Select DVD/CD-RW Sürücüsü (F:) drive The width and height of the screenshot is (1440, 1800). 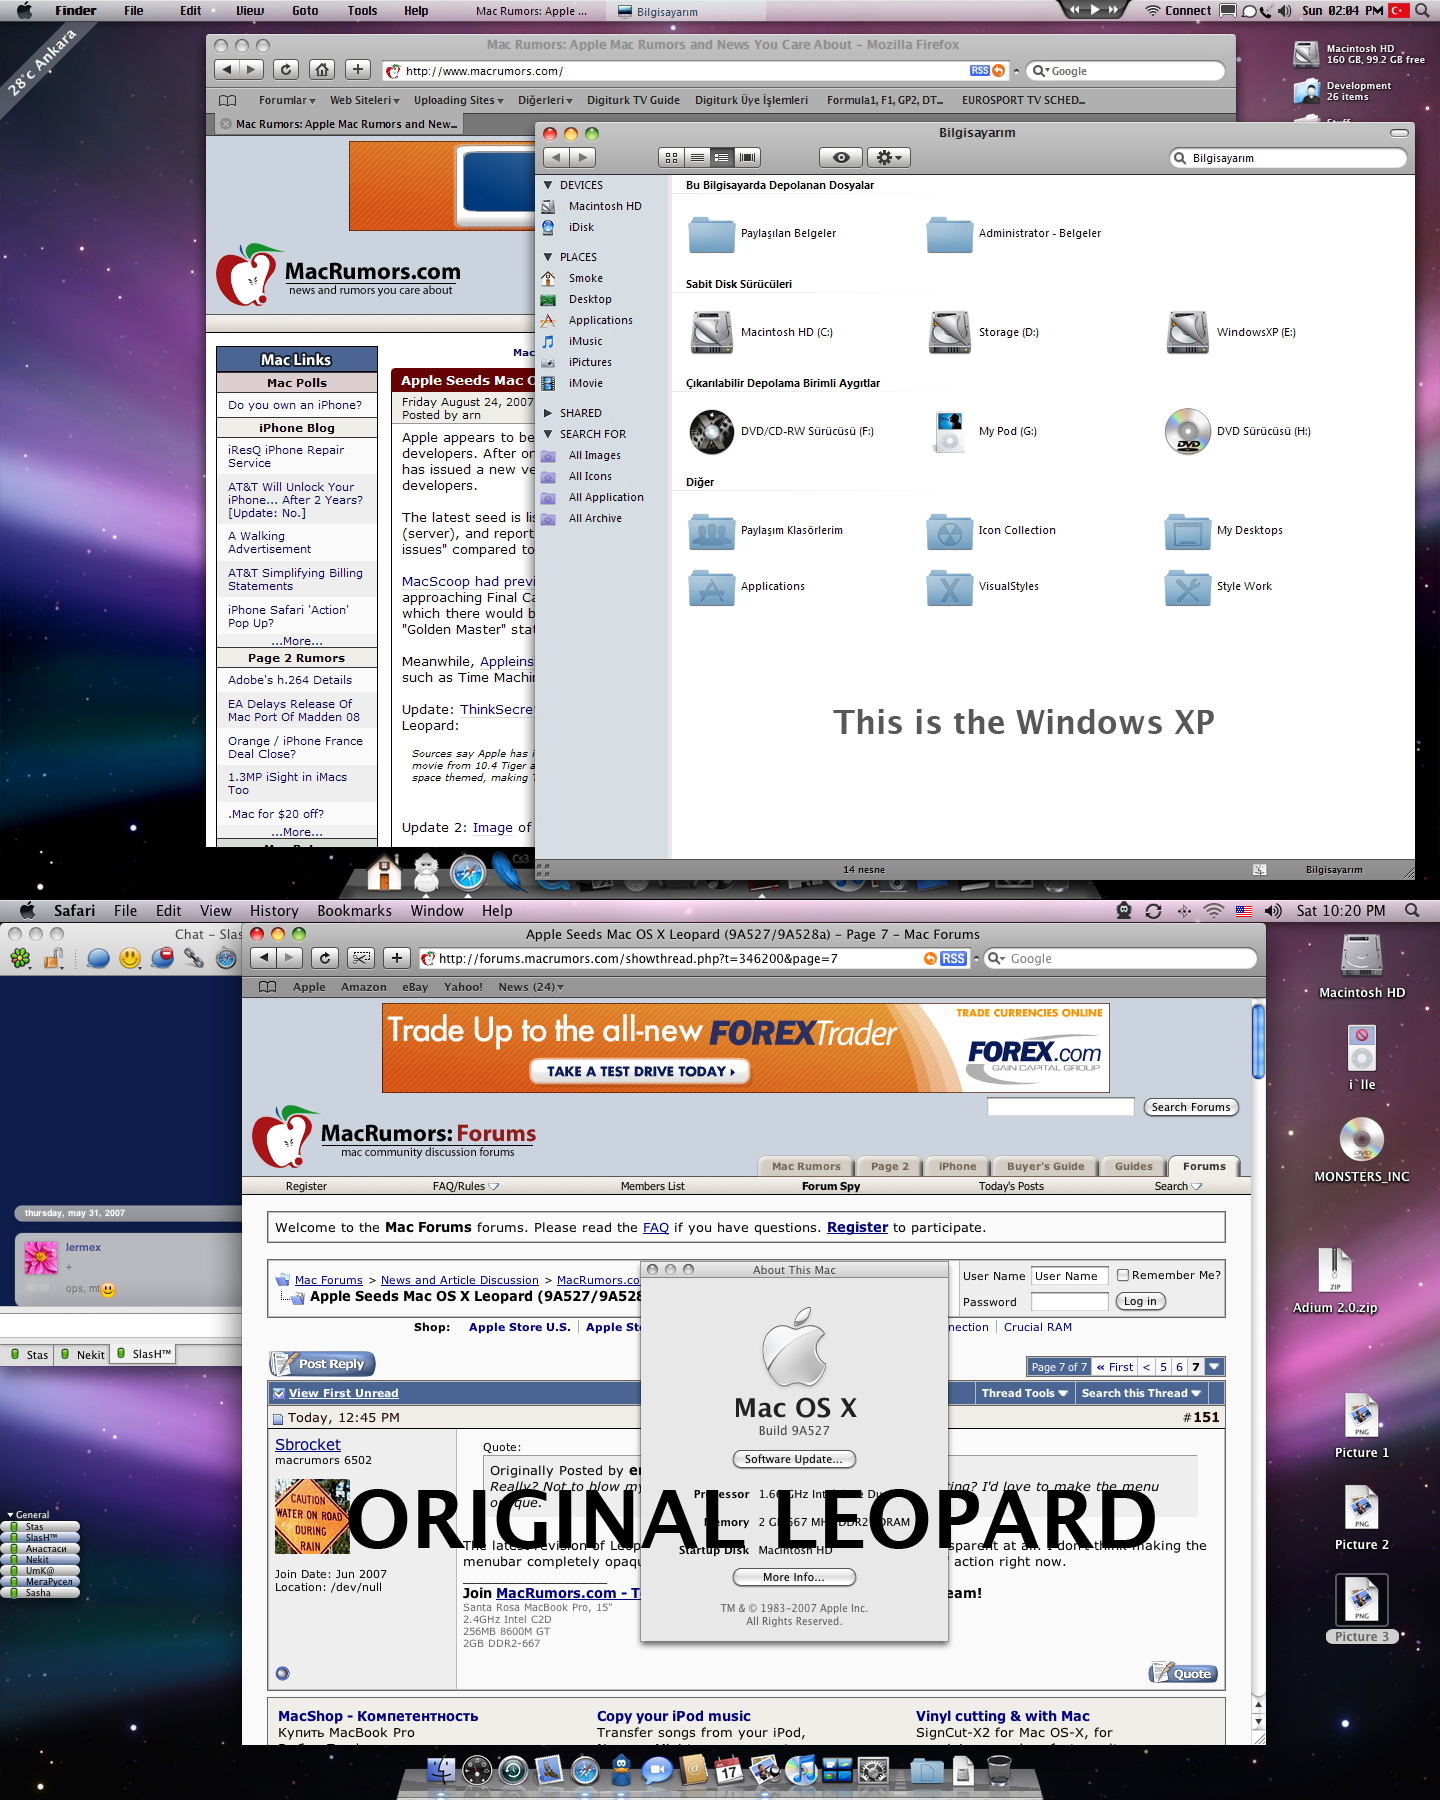coord(712,431)
